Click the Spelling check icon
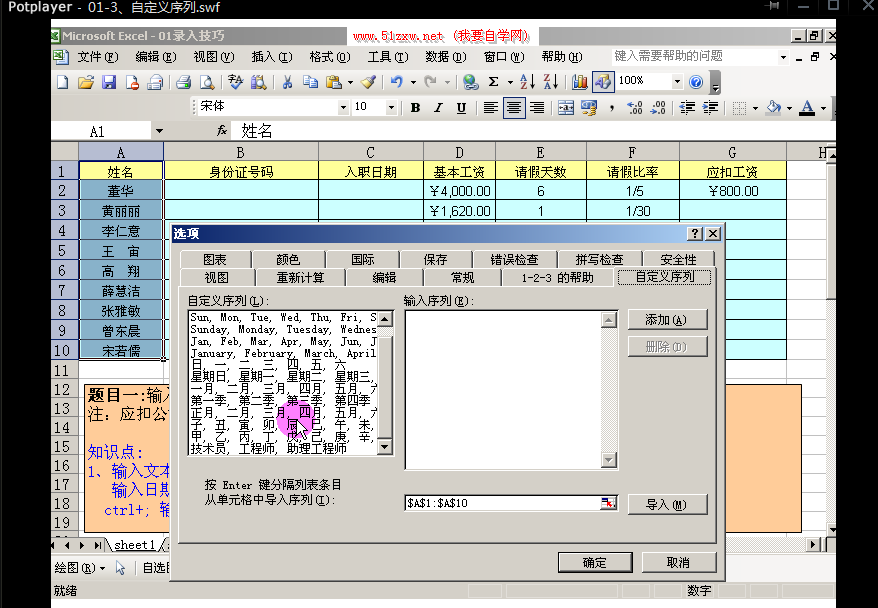 [x=235, y=82]
